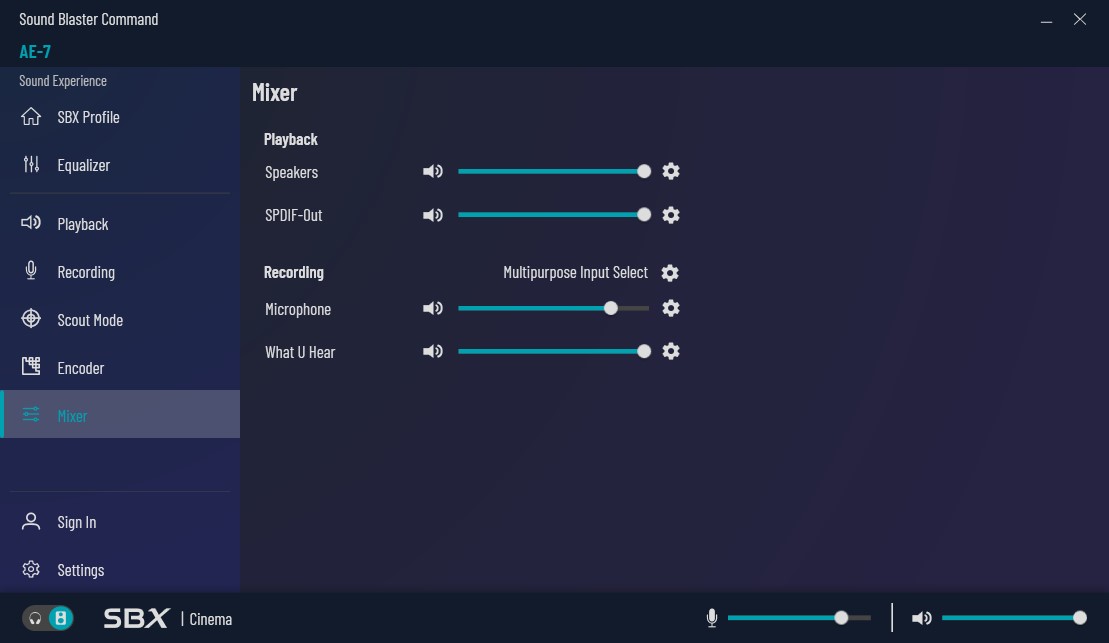1109x643 pixels.
Task: Toggle headphones/speakers output switch
Action: click(48, 618)
